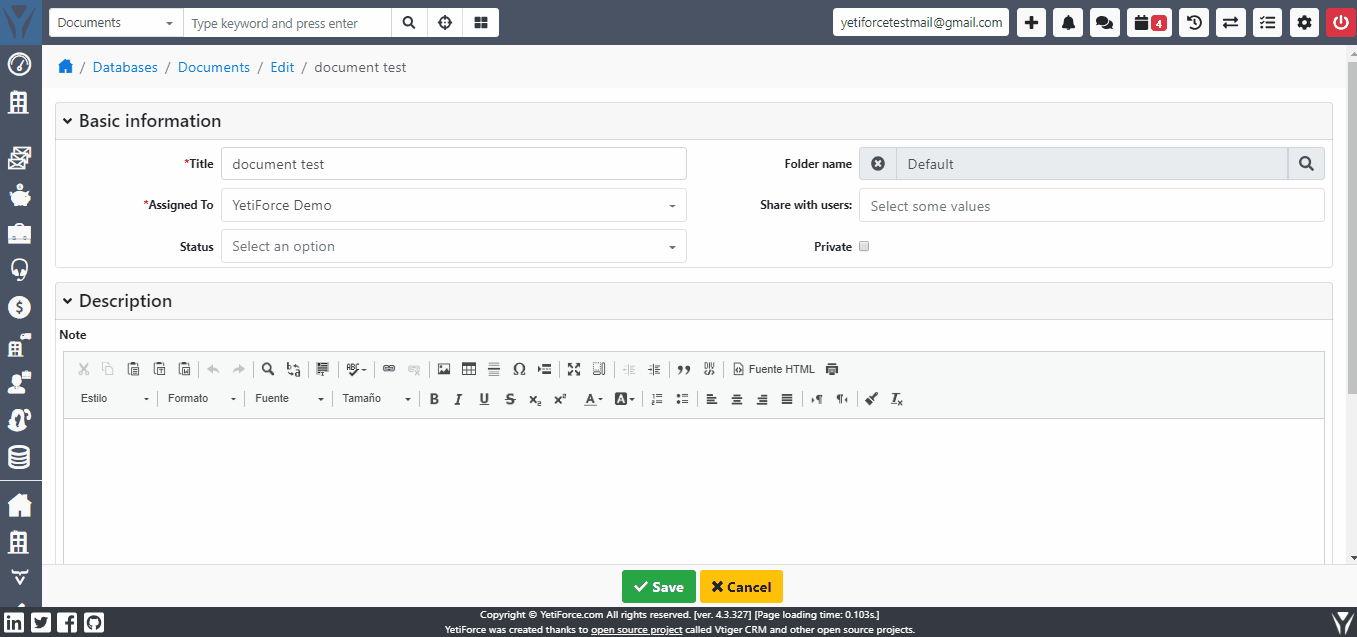This screenshot has height=637, width=1357.
Task: Open the open source project link
Action: click(637, 630)
